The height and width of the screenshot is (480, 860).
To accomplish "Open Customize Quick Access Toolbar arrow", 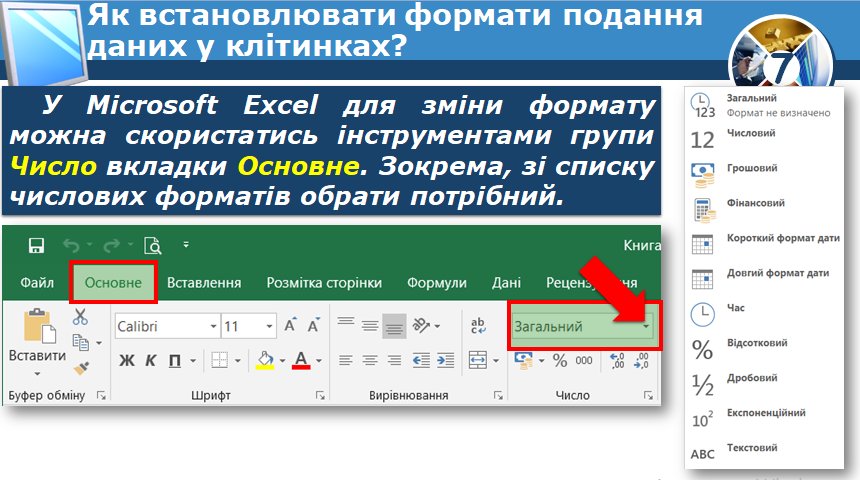I will click(186, 245).
